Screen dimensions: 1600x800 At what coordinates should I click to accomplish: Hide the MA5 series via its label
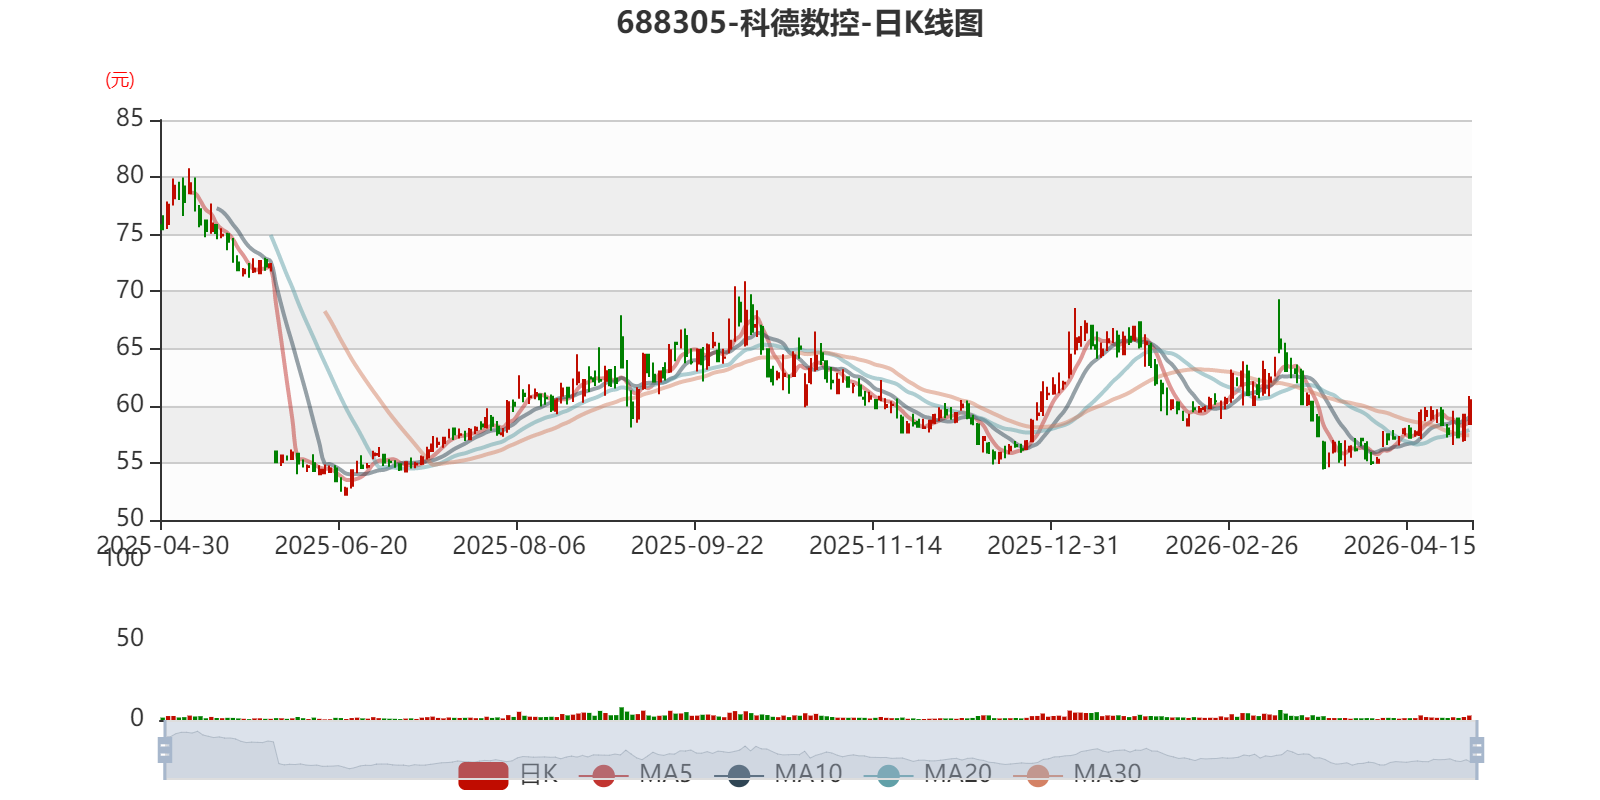[x=666, y=773]
